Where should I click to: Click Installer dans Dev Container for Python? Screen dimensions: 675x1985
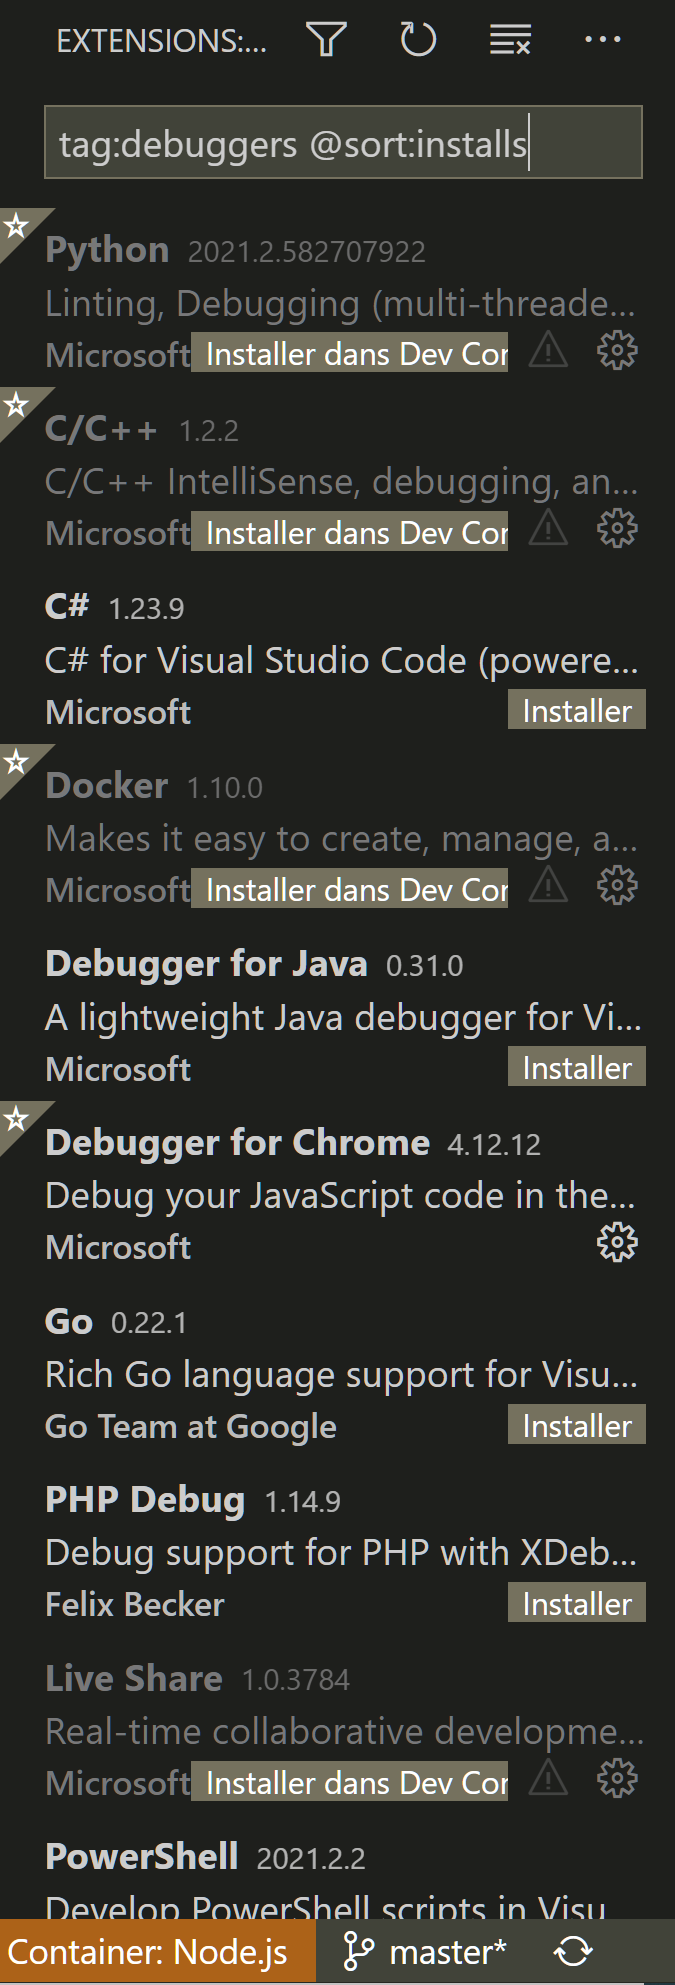pos(350,353)
